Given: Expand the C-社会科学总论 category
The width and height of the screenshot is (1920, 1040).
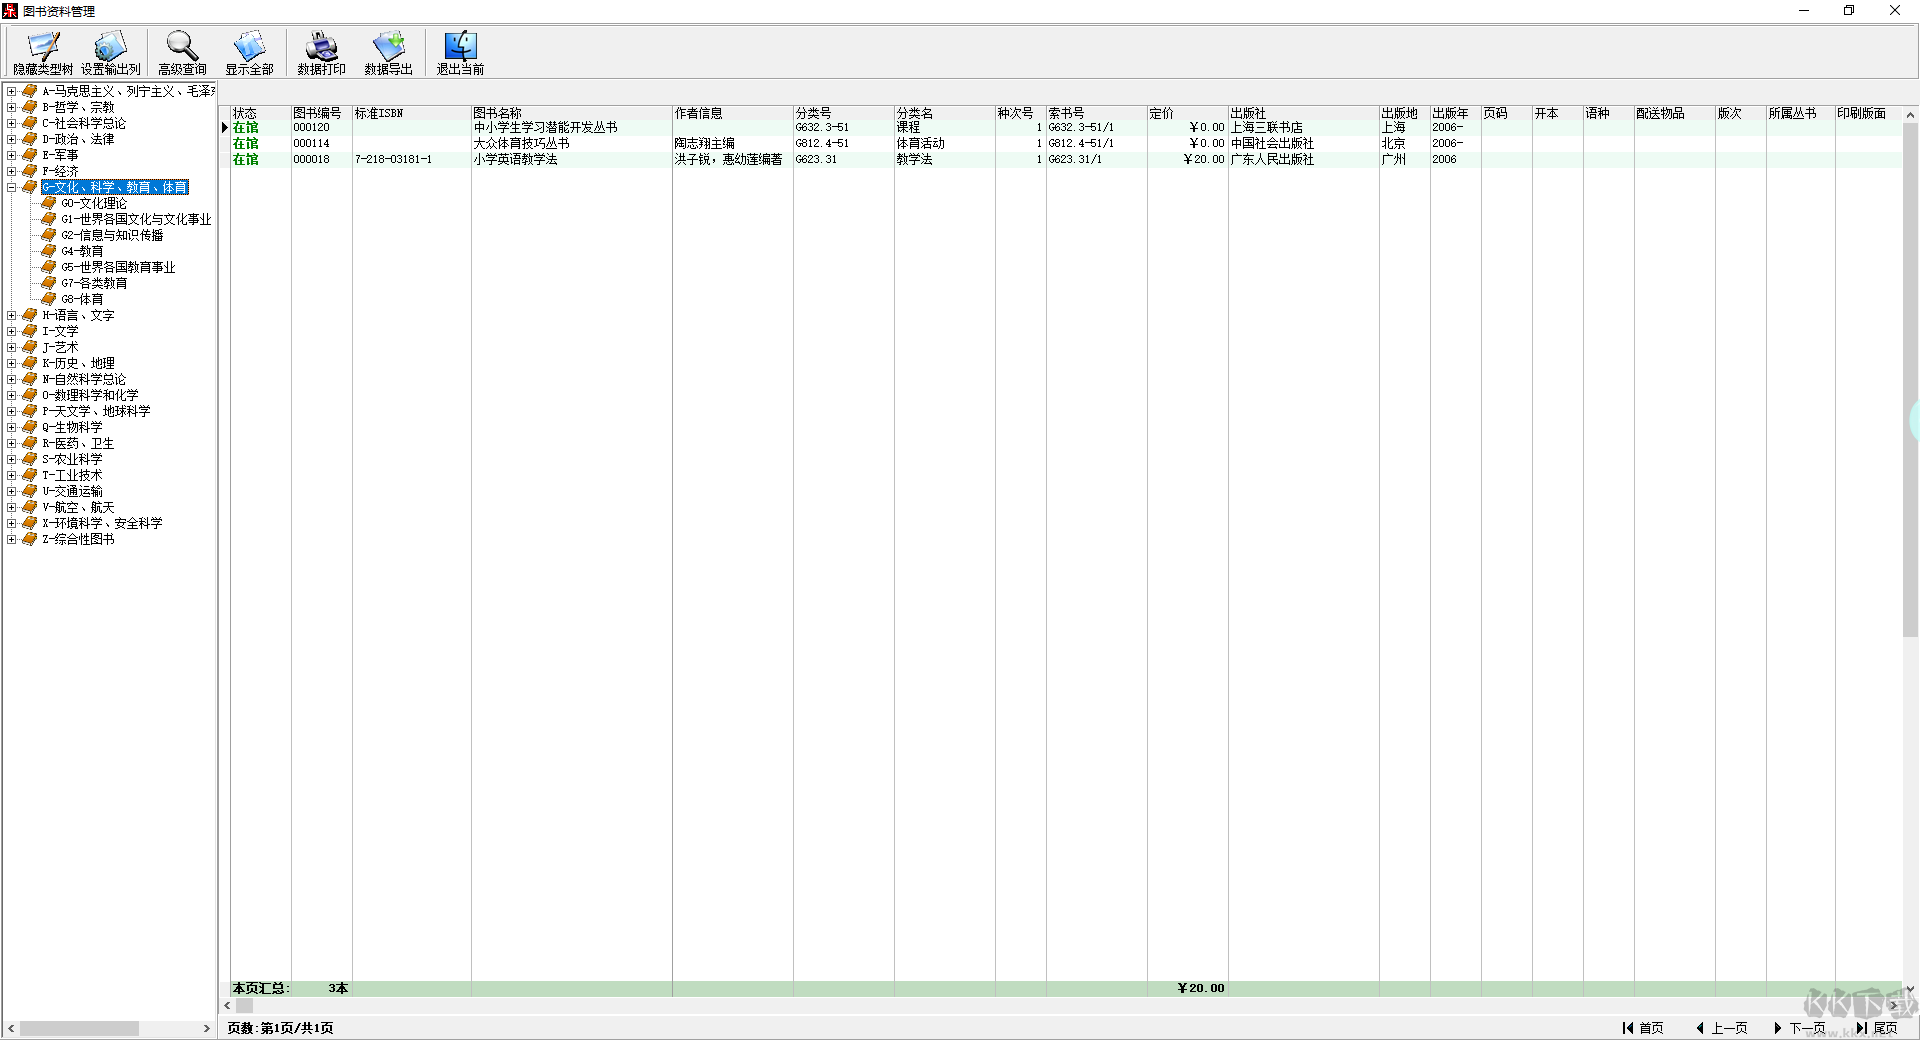Looking at the screenshot, I should (x=12, y=123).
